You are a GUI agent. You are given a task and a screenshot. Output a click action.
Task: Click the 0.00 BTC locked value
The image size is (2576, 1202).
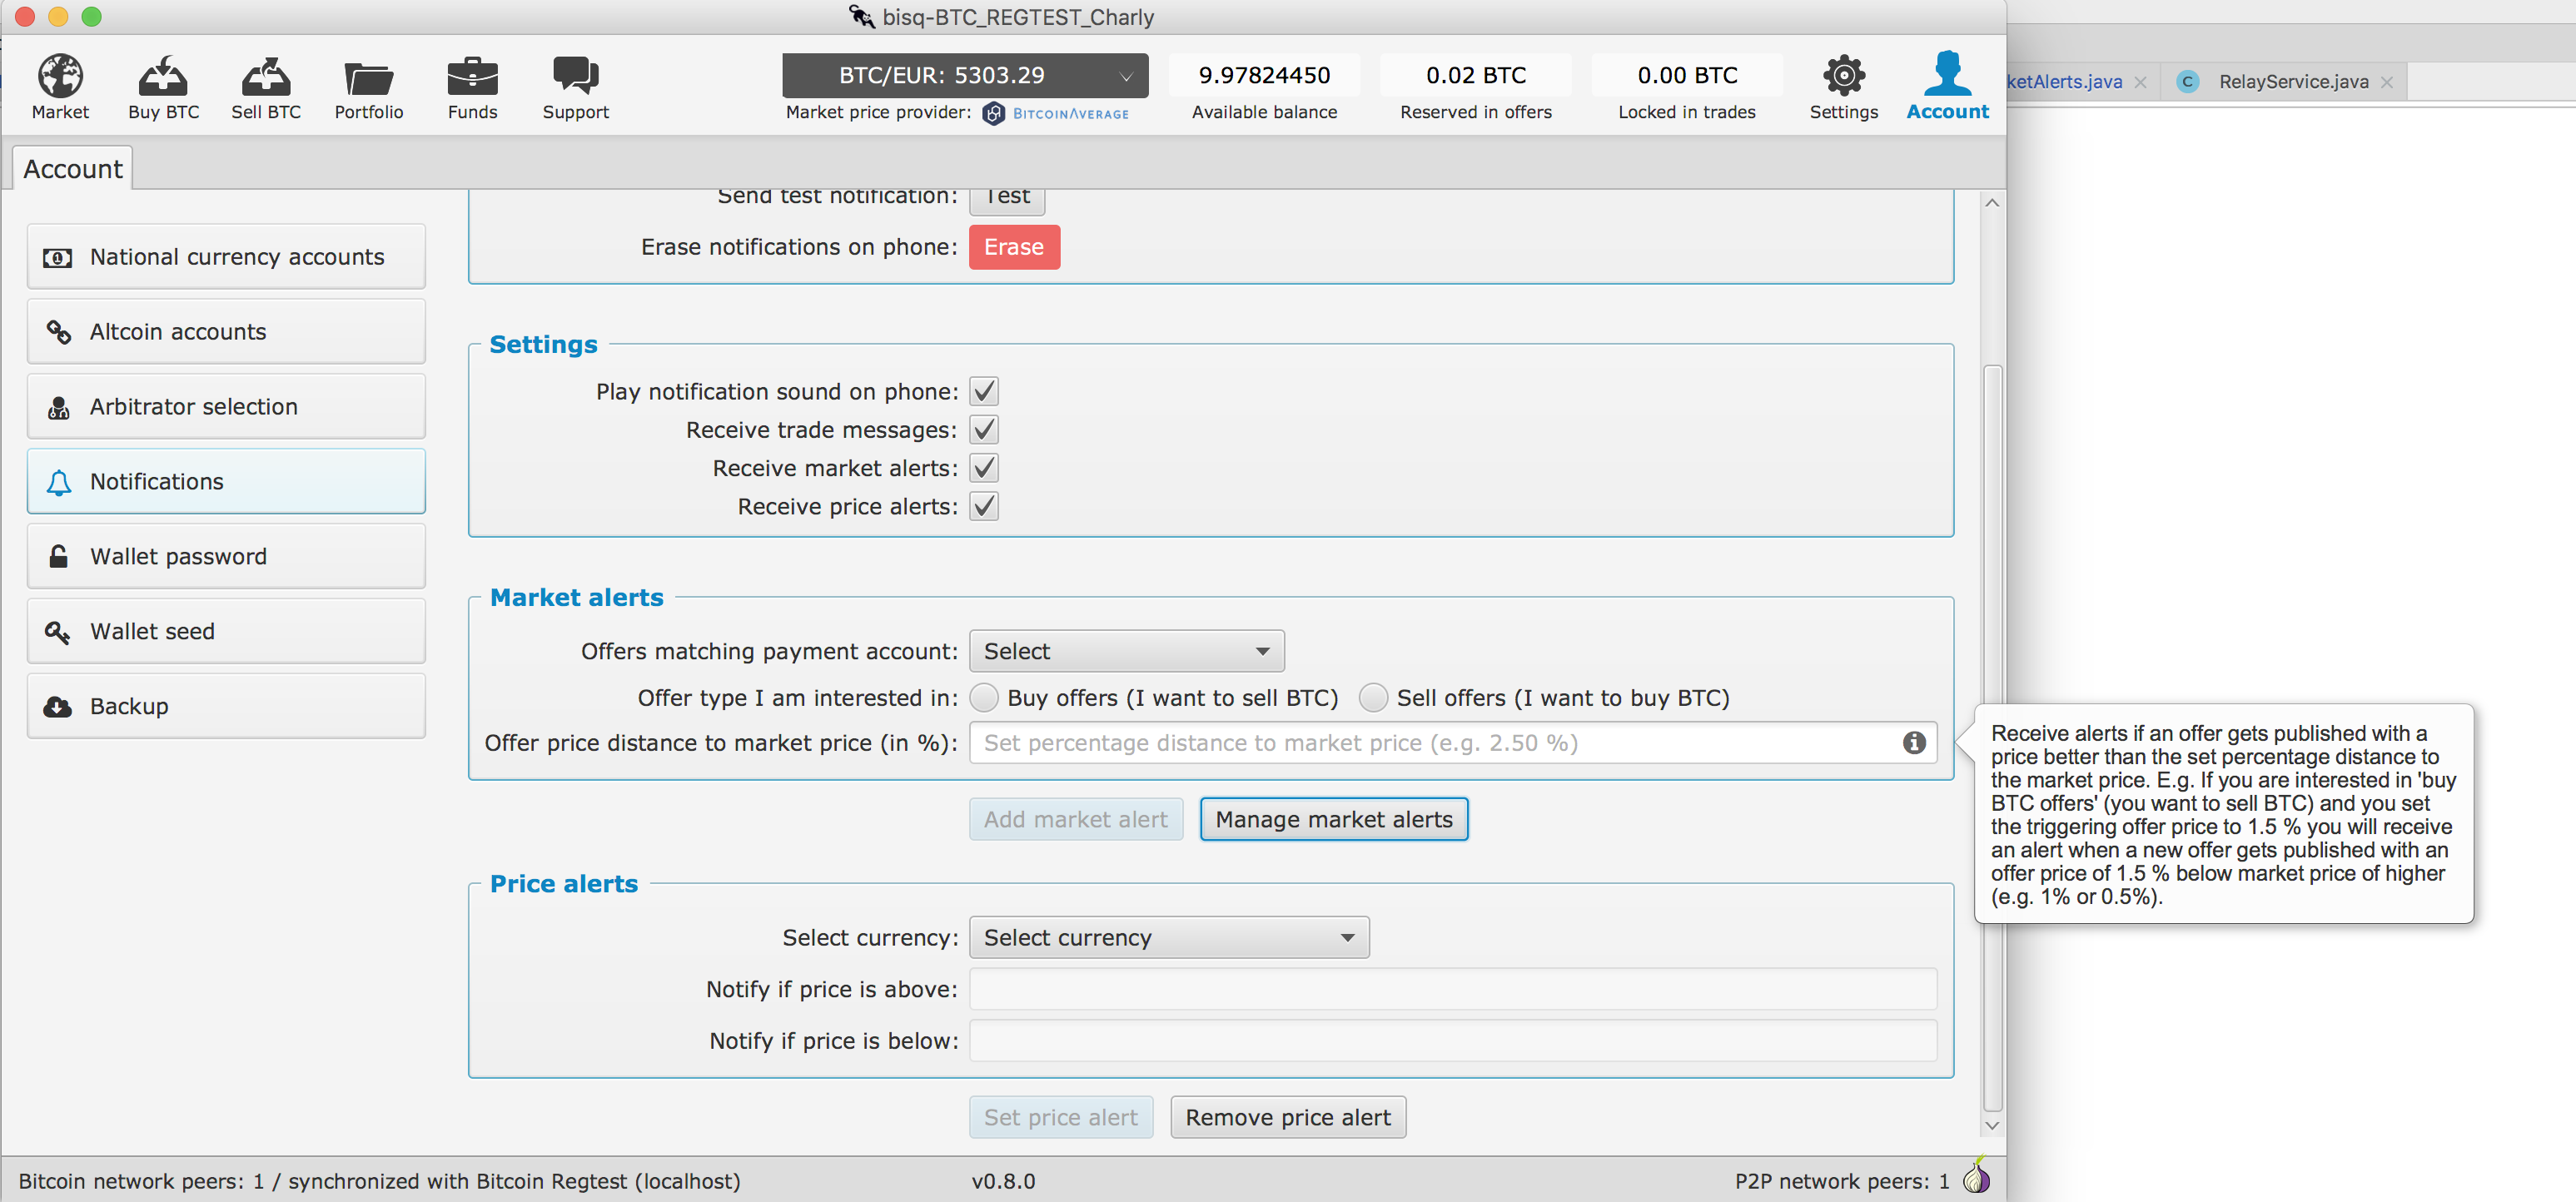point(1687,75)
